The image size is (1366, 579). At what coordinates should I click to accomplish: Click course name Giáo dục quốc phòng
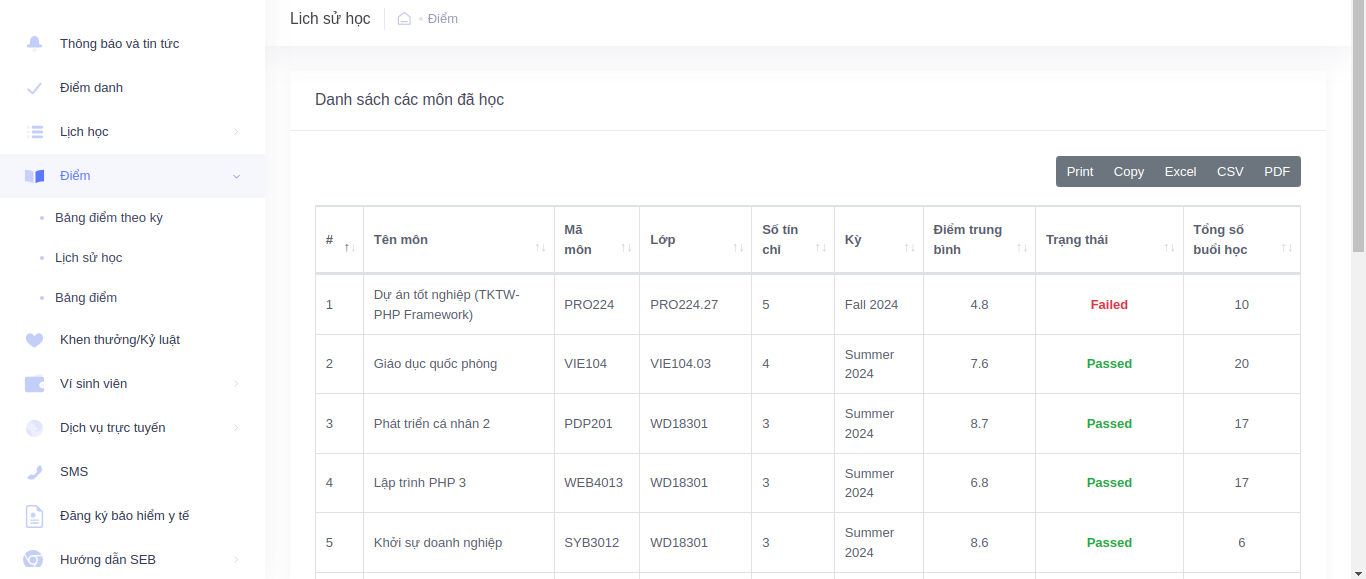(435, 364)
